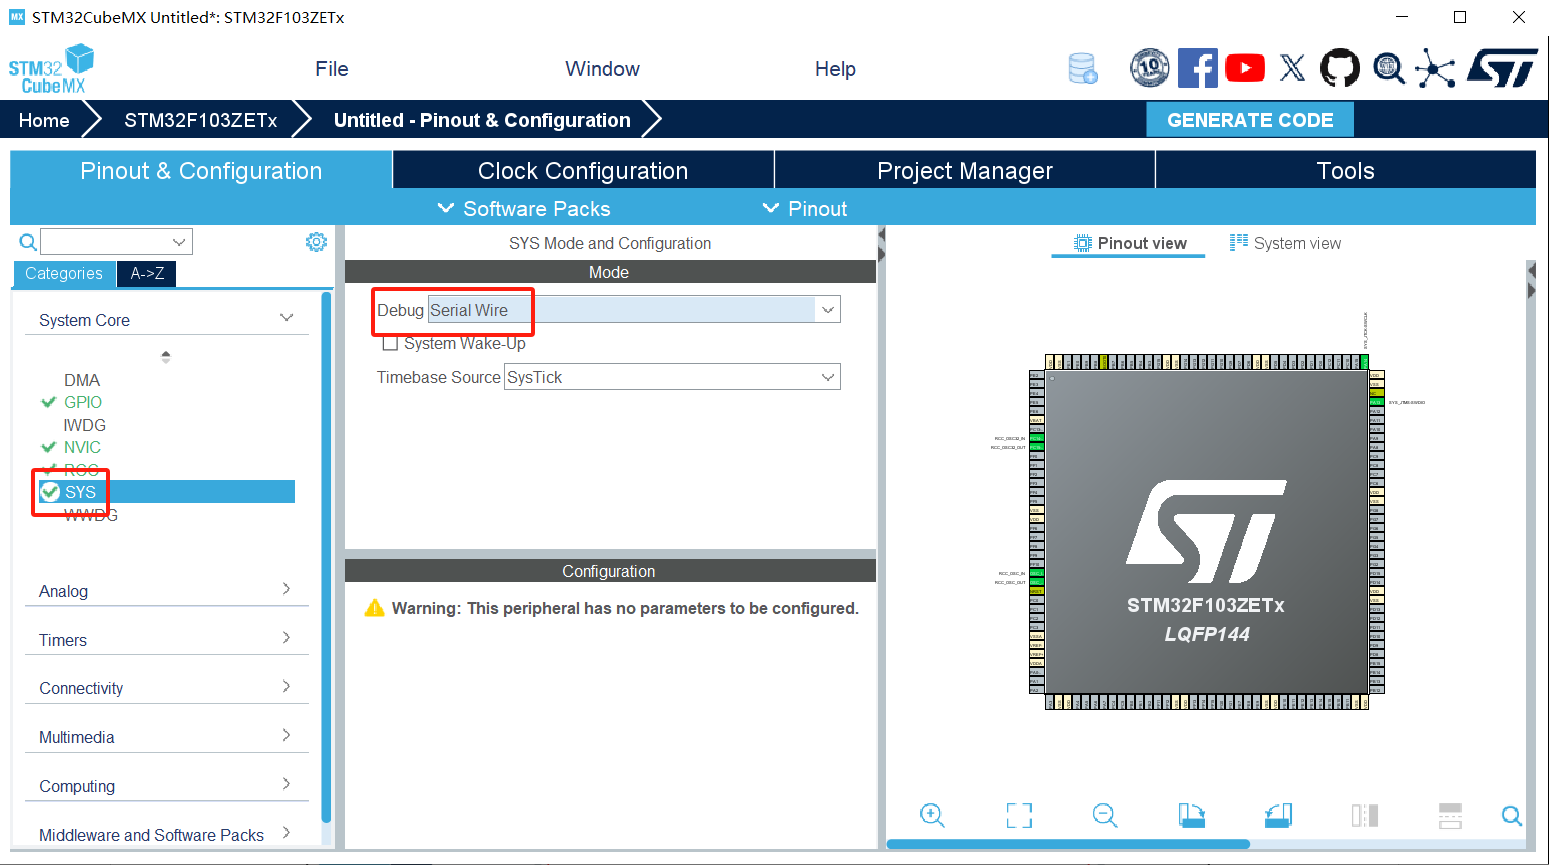Switch to the A->Z tab
Screen dimensions: 1549x865
(147, 273)
